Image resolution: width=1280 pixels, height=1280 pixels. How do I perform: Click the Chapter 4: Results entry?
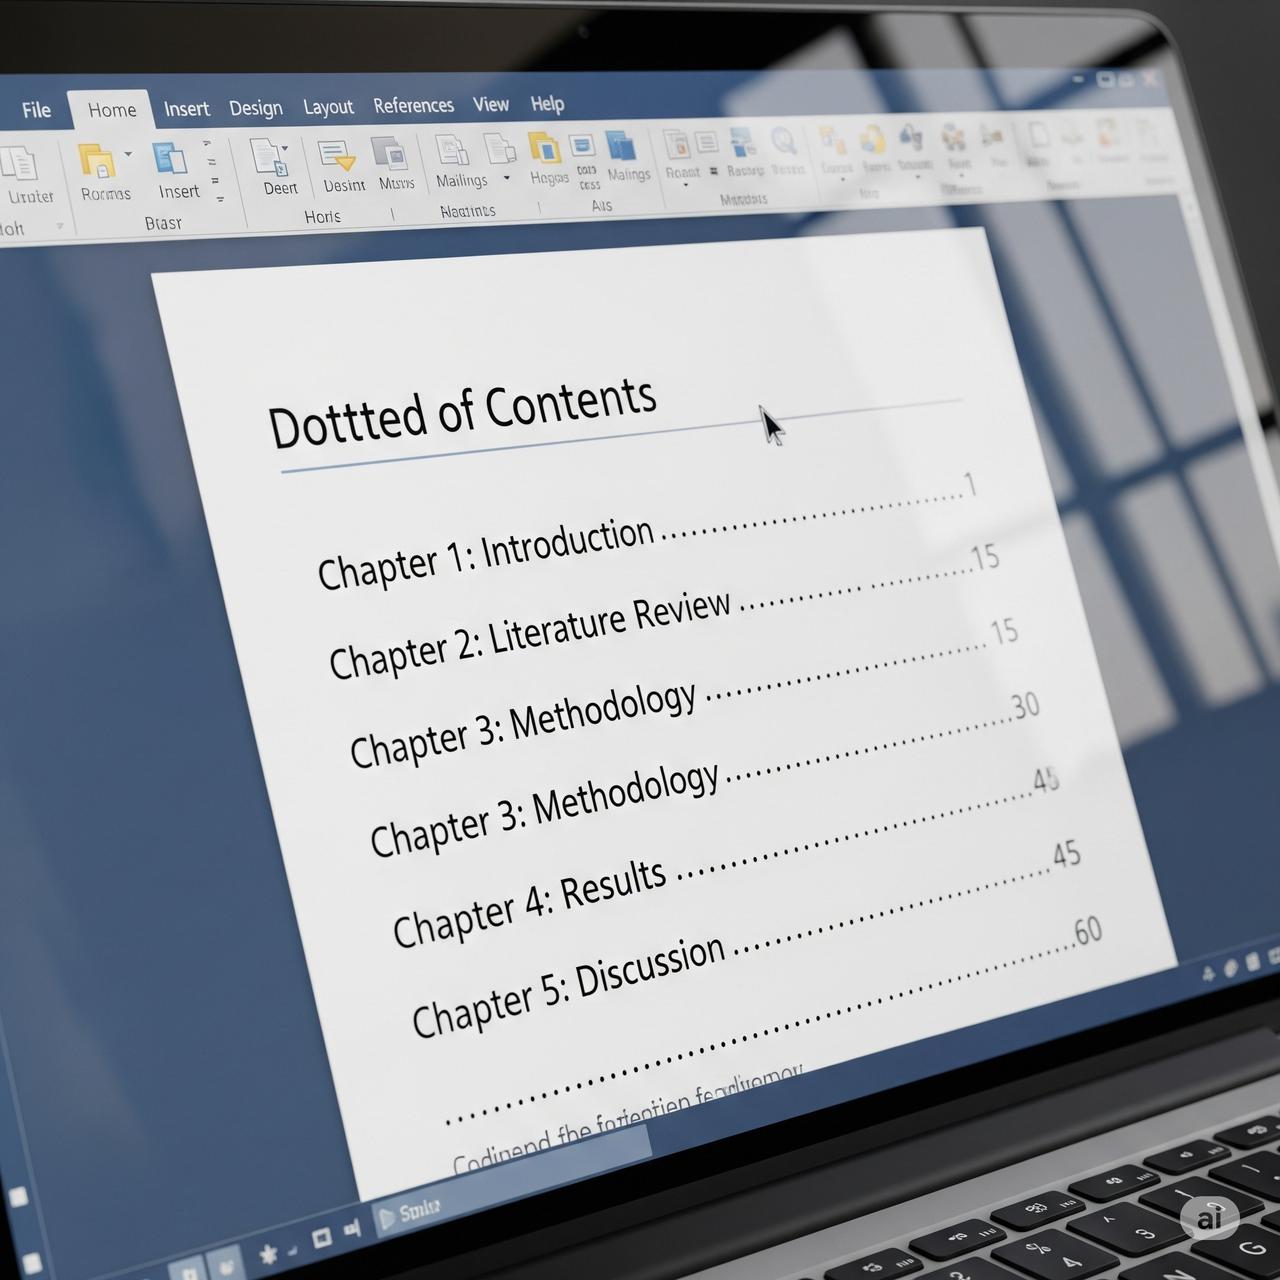(528, 902)
